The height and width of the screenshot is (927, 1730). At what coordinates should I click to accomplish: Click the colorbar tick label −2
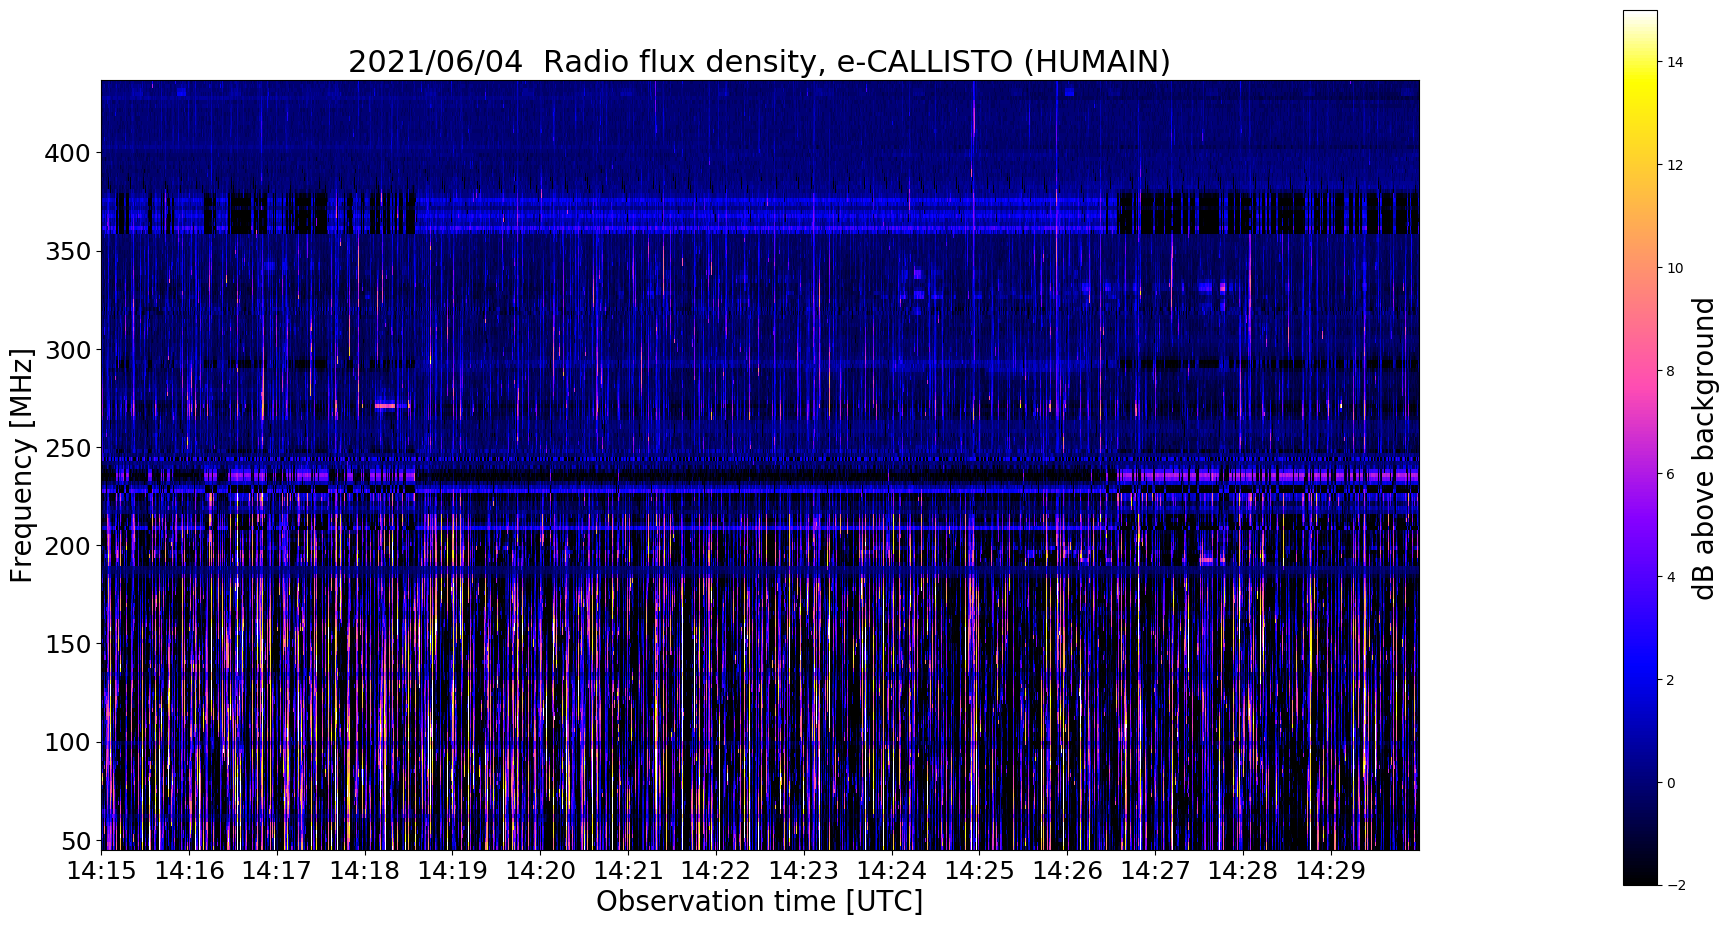point(1675,885)
